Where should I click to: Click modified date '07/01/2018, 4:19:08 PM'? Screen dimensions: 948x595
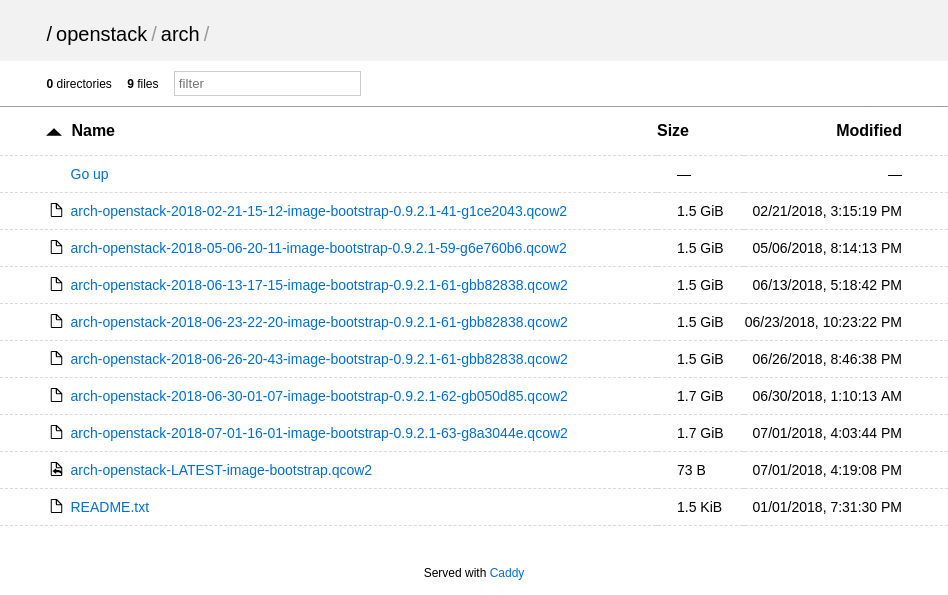click(x=827, y=470)
